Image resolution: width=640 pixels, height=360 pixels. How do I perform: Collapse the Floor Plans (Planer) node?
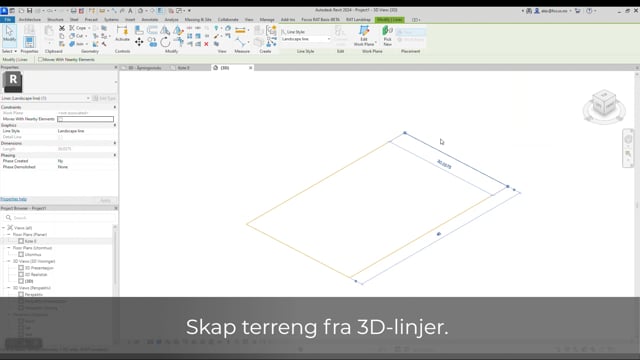click(x=9, y=235)
